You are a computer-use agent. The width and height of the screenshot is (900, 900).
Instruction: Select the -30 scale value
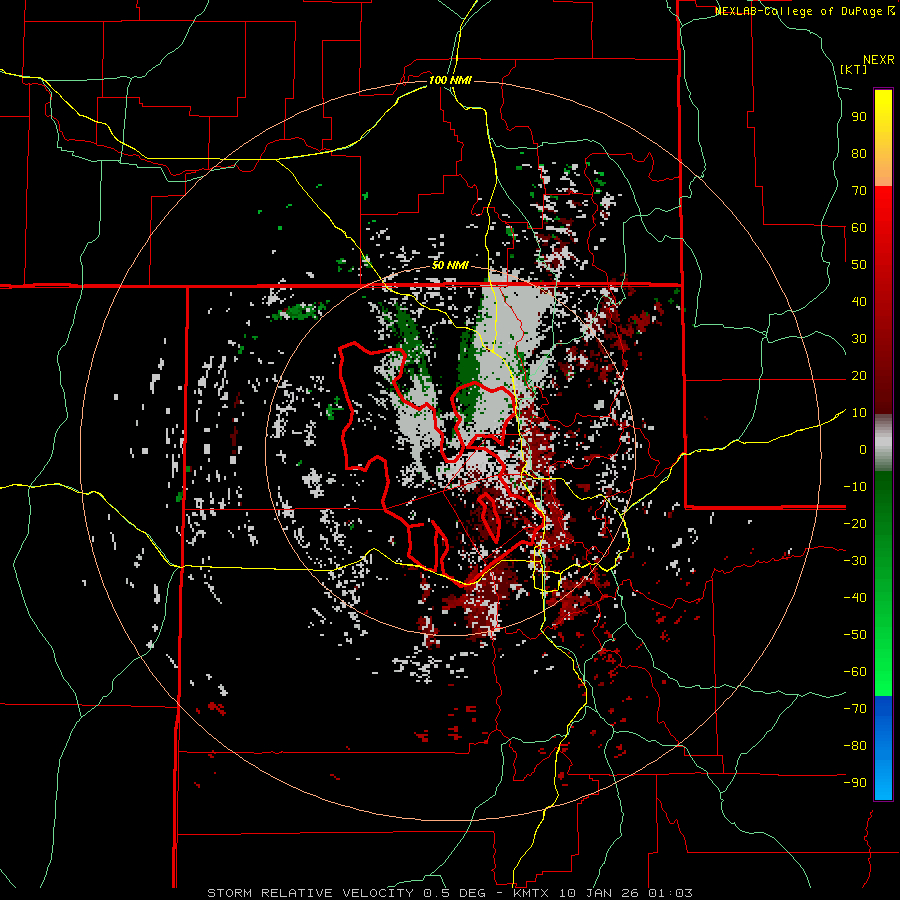(x=855, y=561)
